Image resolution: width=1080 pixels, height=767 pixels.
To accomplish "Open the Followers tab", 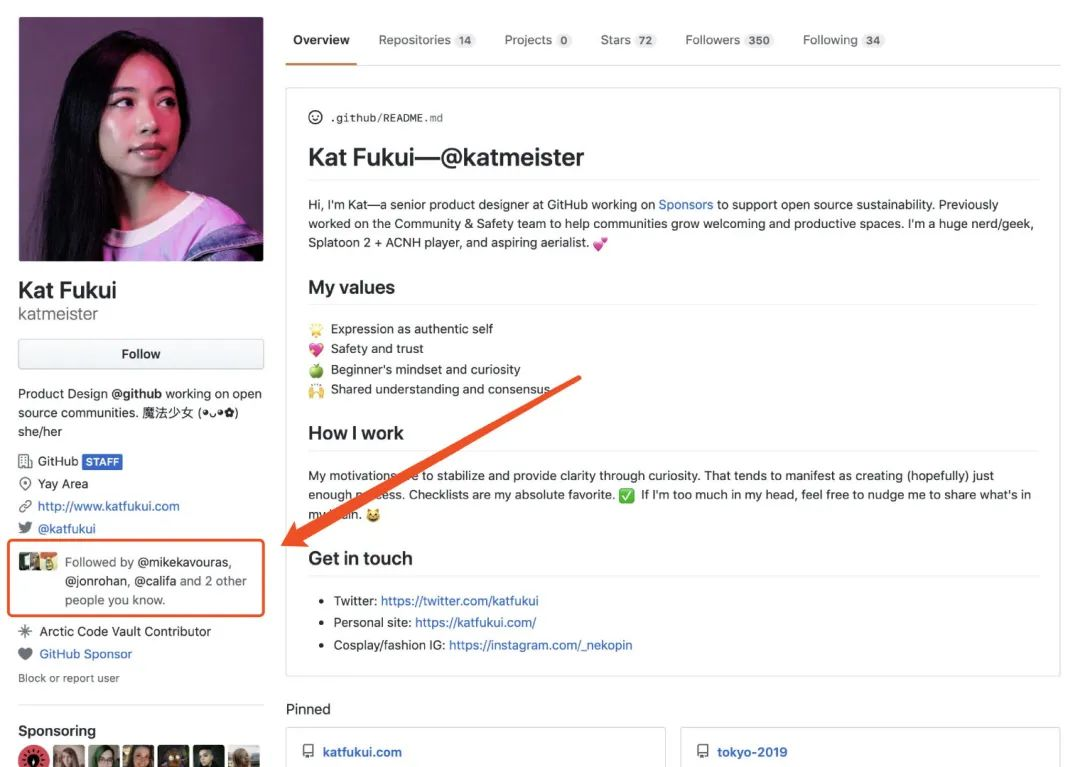I will coord(727,40).
